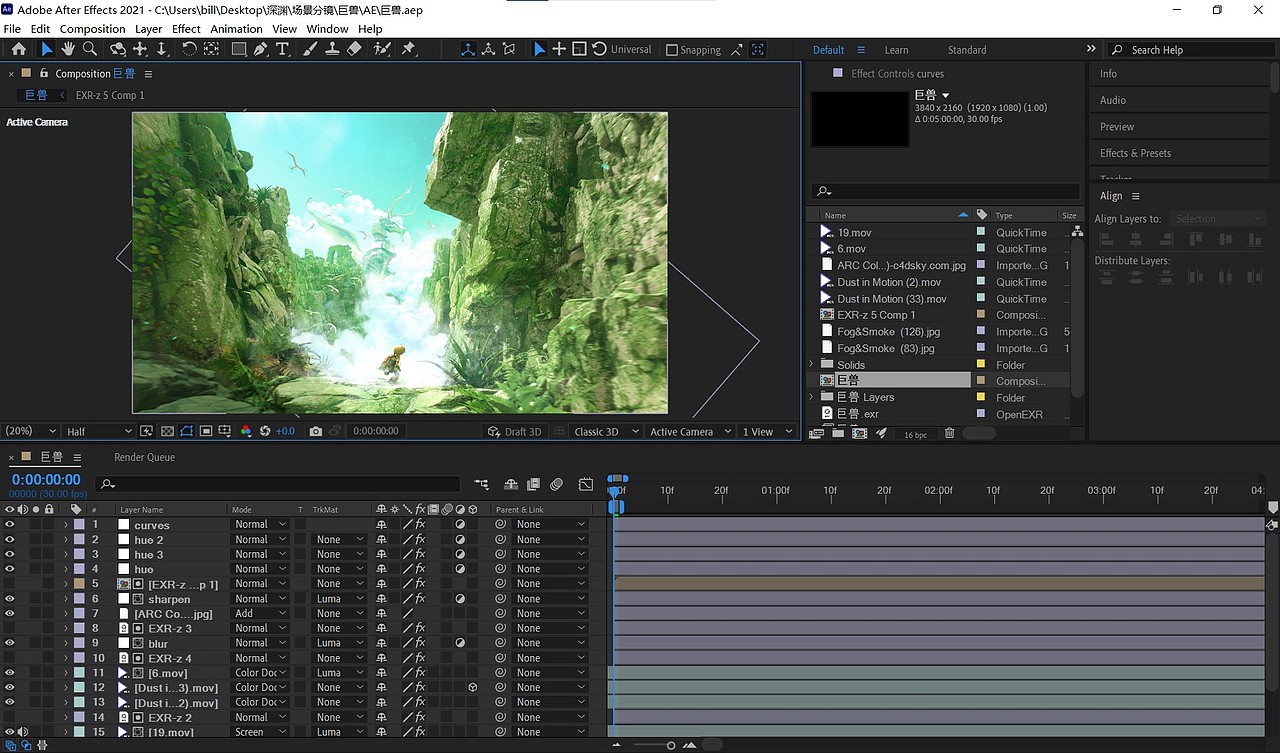This screenshot has width=1280, height=753.
Task: Create a new folder in Project panel
Action: point(838,433)
